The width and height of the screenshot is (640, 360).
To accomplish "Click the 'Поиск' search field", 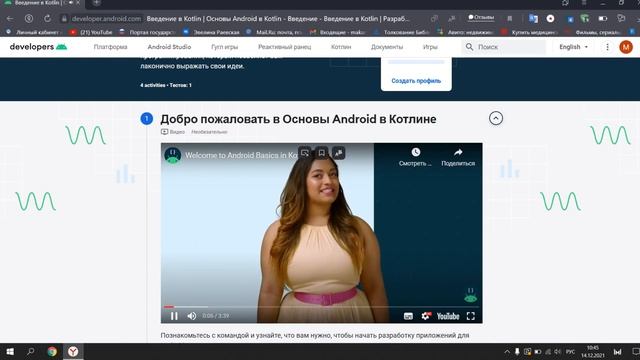I will tap(504, 47).
